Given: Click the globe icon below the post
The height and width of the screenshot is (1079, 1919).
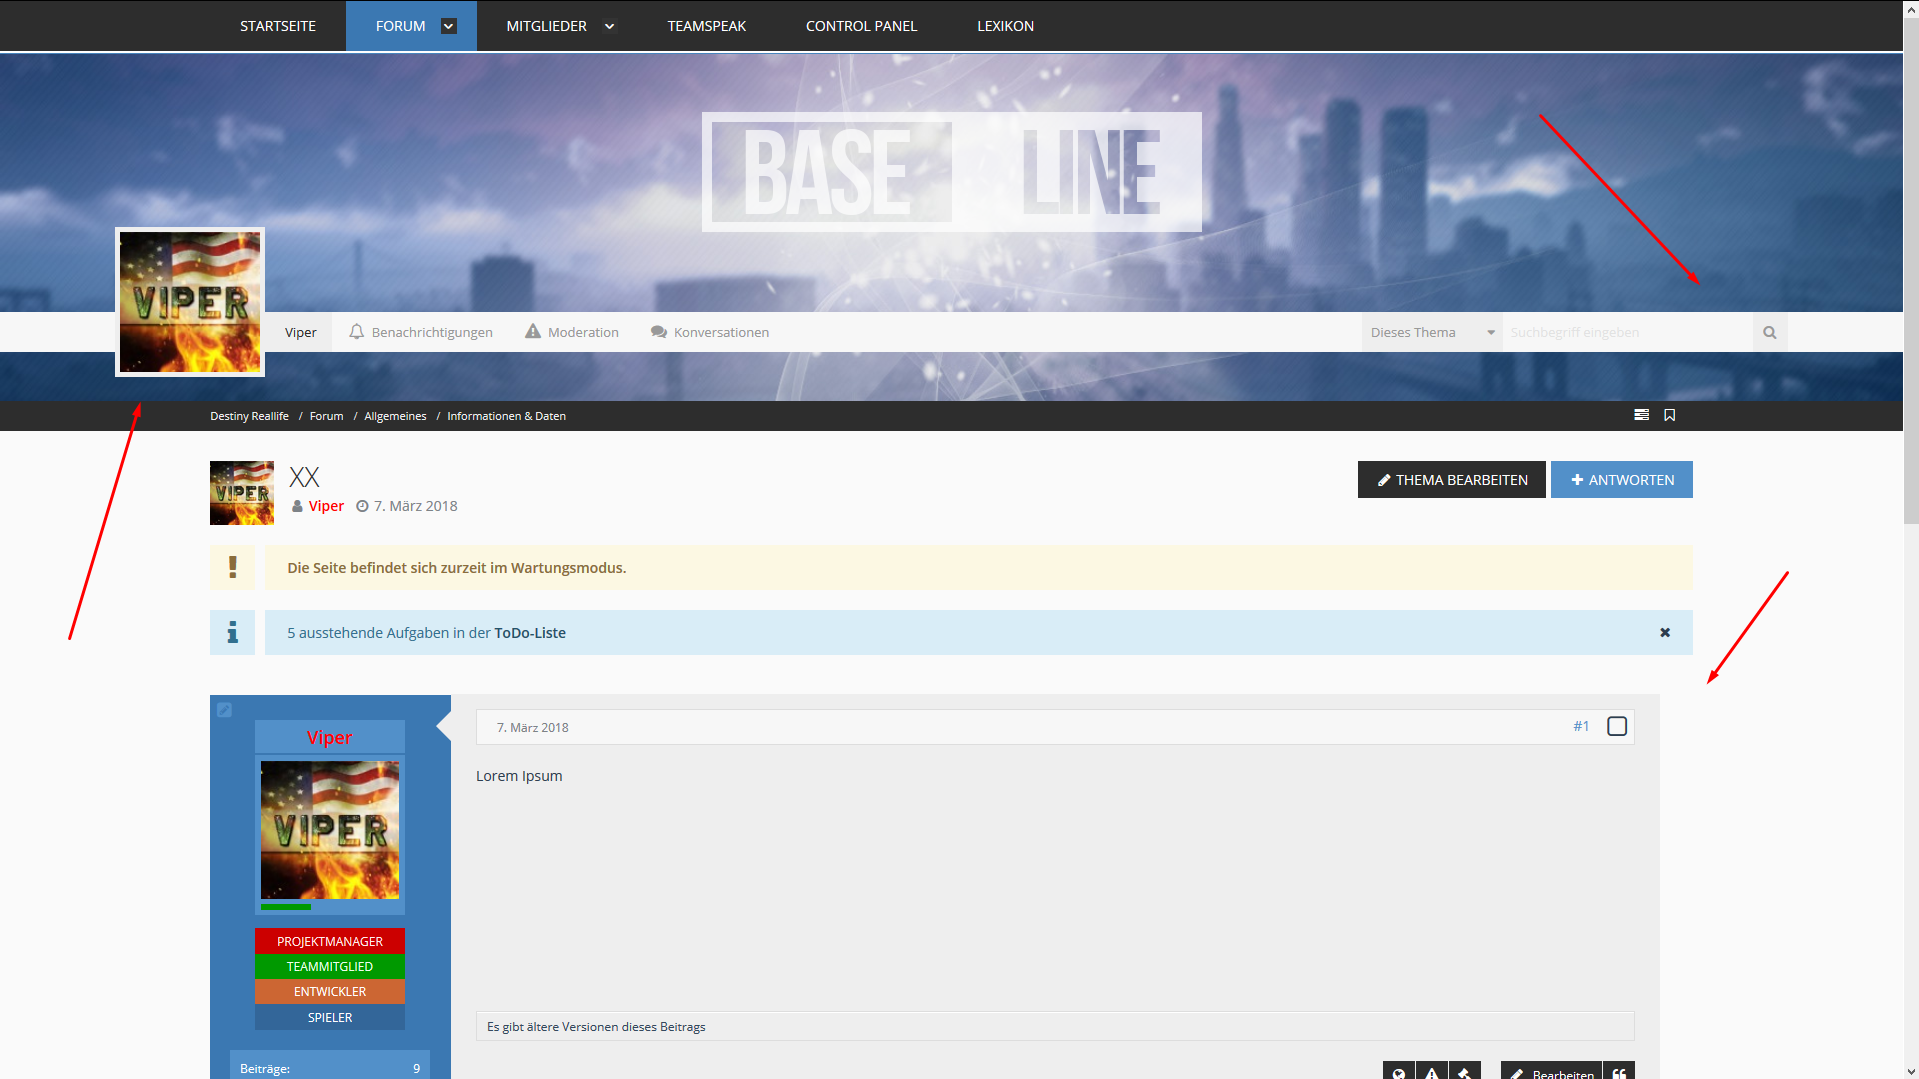Looking at the screenshot, I should pyautogui.click(x=1399, y=1072).
